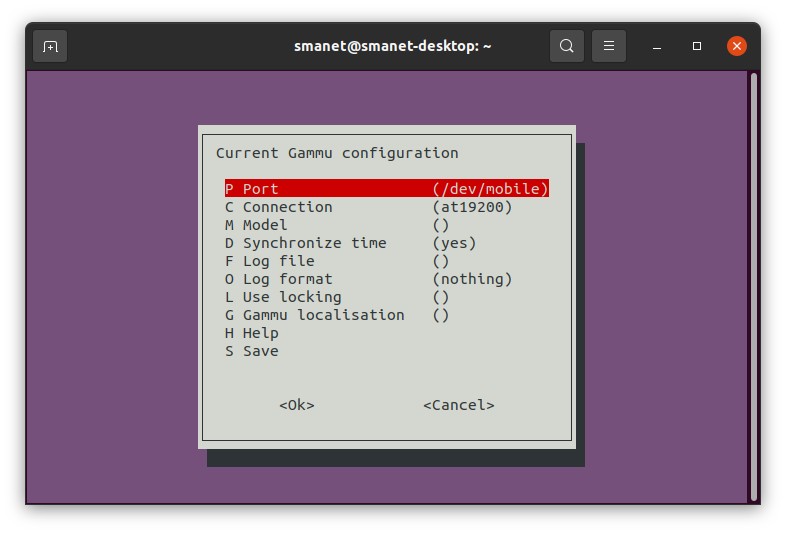The height and width of the screenshot is (533, 786).
Task: Select the Synchronize time entry
Action: (386, 243)
